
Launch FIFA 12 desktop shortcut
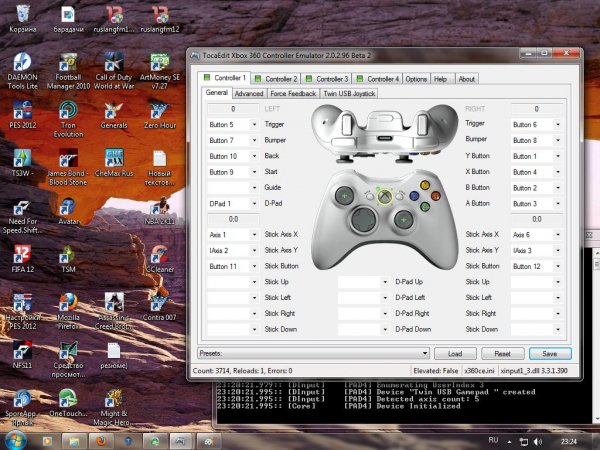pos(23,259)
